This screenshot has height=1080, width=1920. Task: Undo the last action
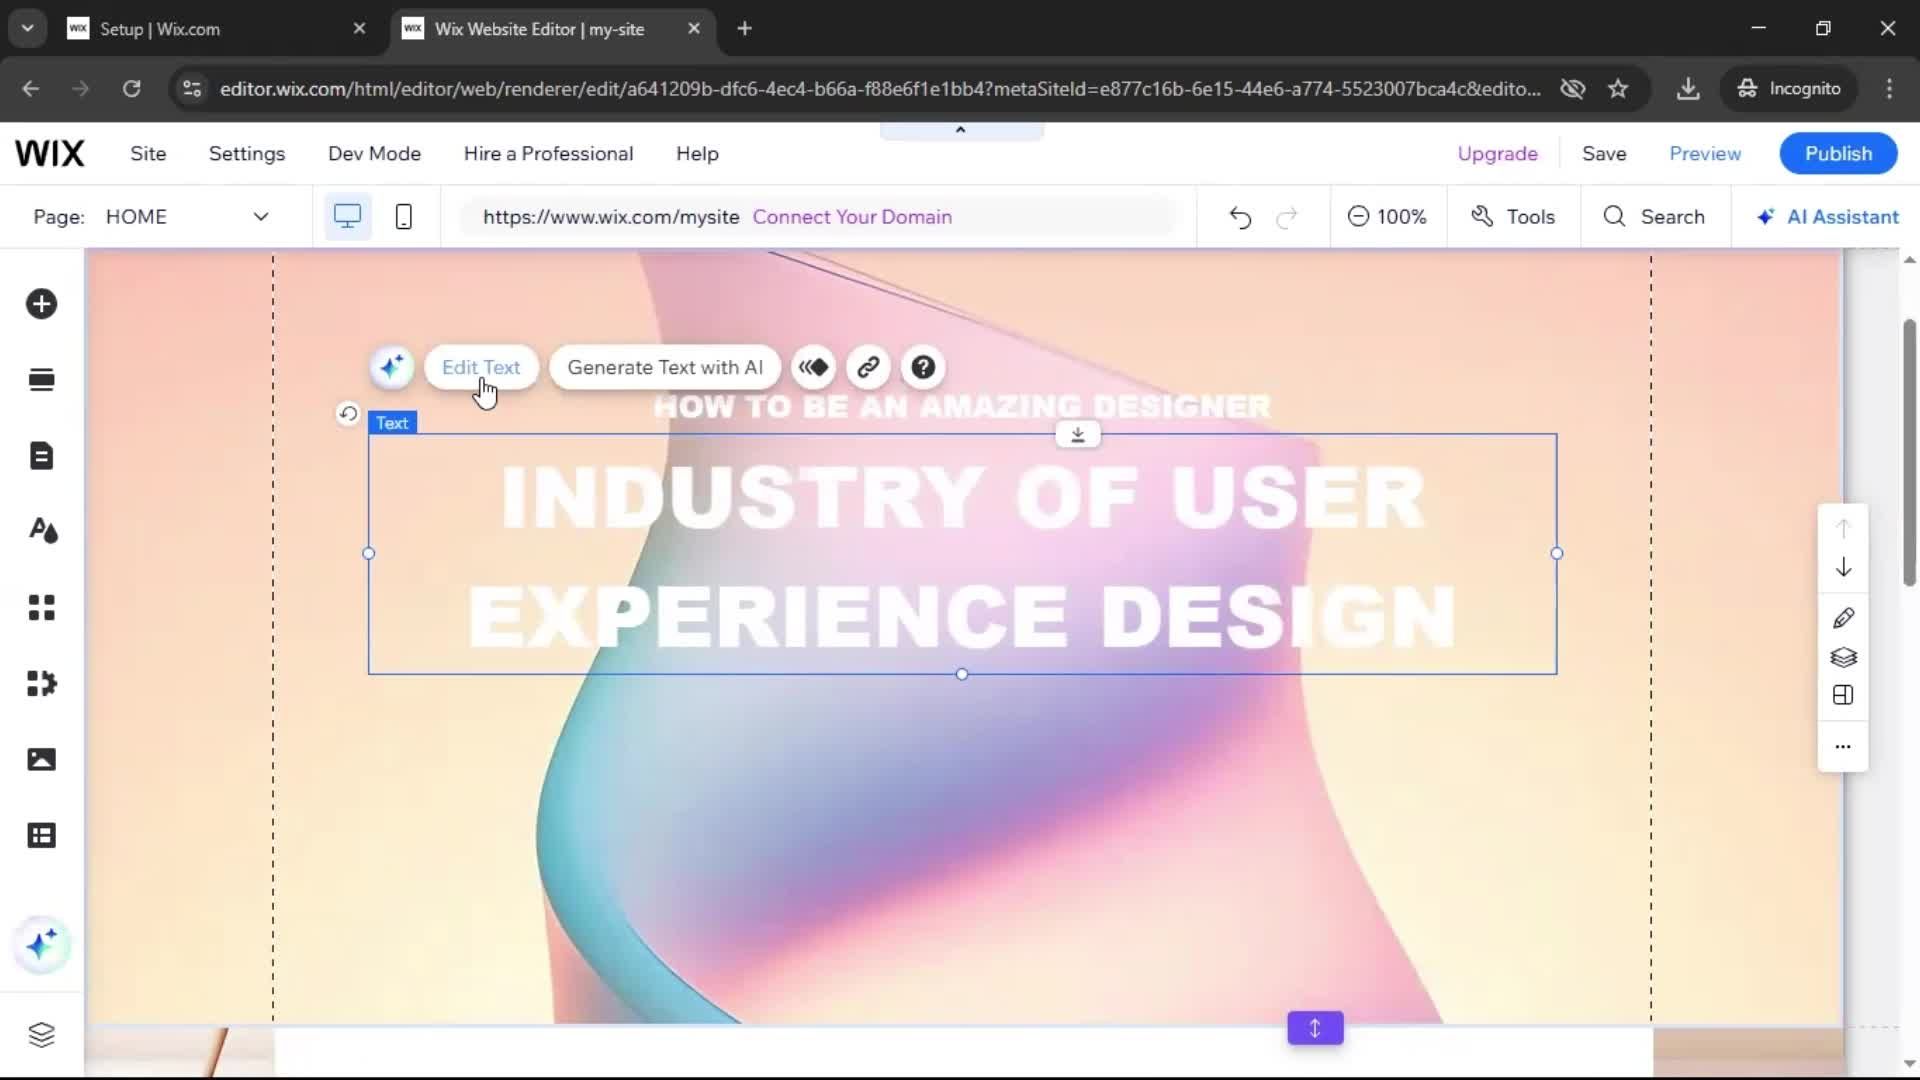[x=1240, y=217]
